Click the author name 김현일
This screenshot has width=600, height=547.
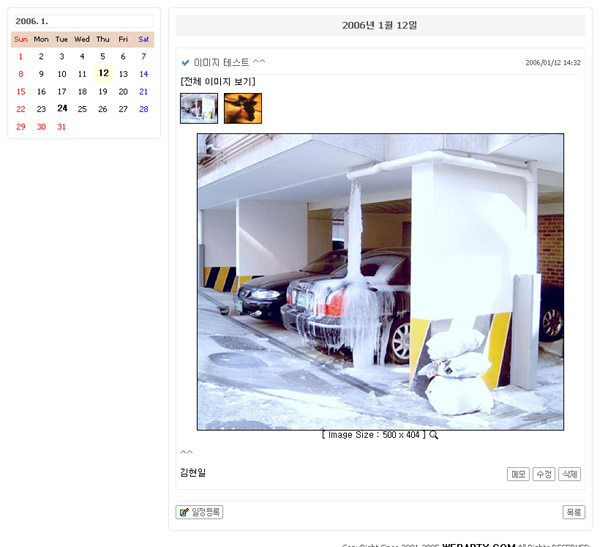193,473
